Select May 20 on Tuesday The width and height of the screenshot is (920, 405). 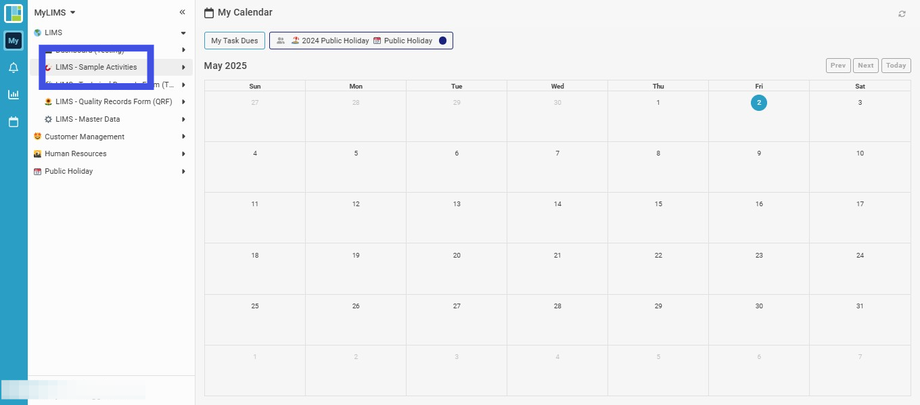(x=456, y=255)
